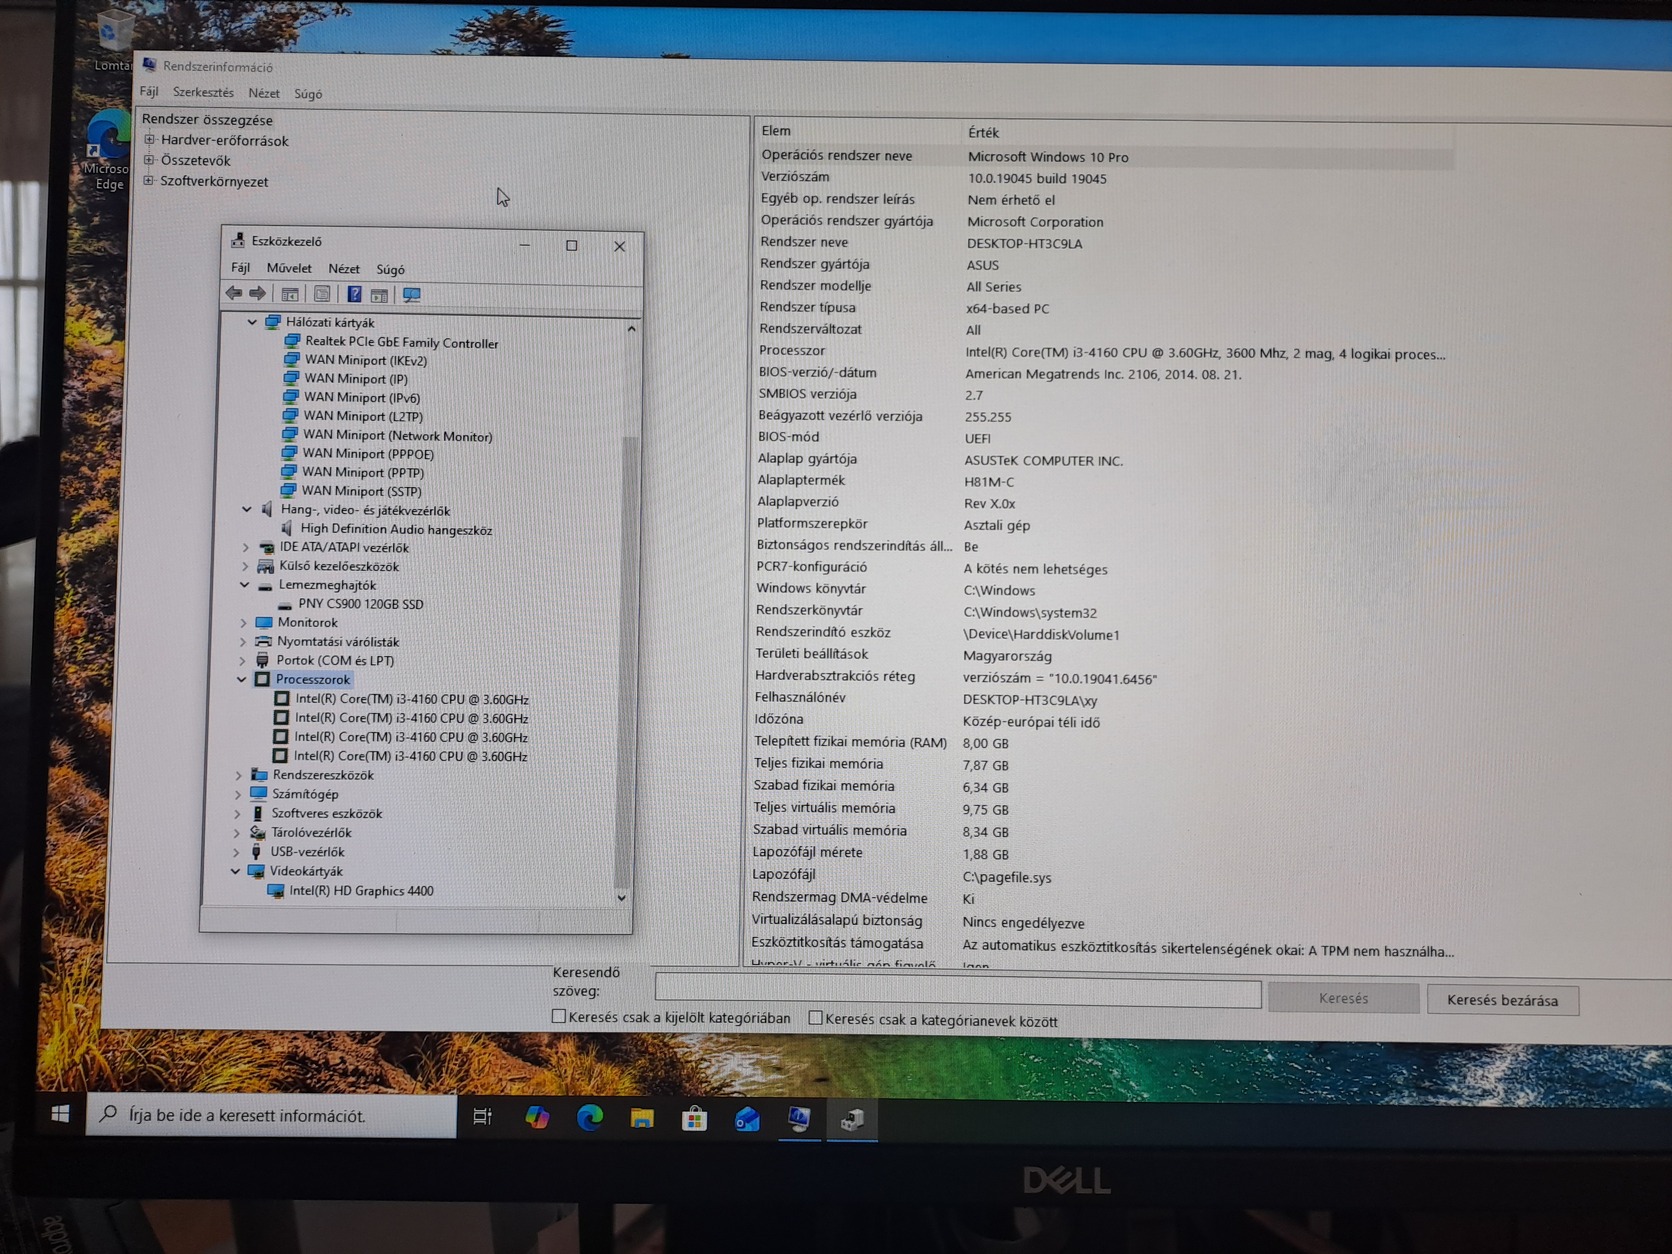
Task: Expand the Rendszereszközök node
Action: (x=238, y=775)
